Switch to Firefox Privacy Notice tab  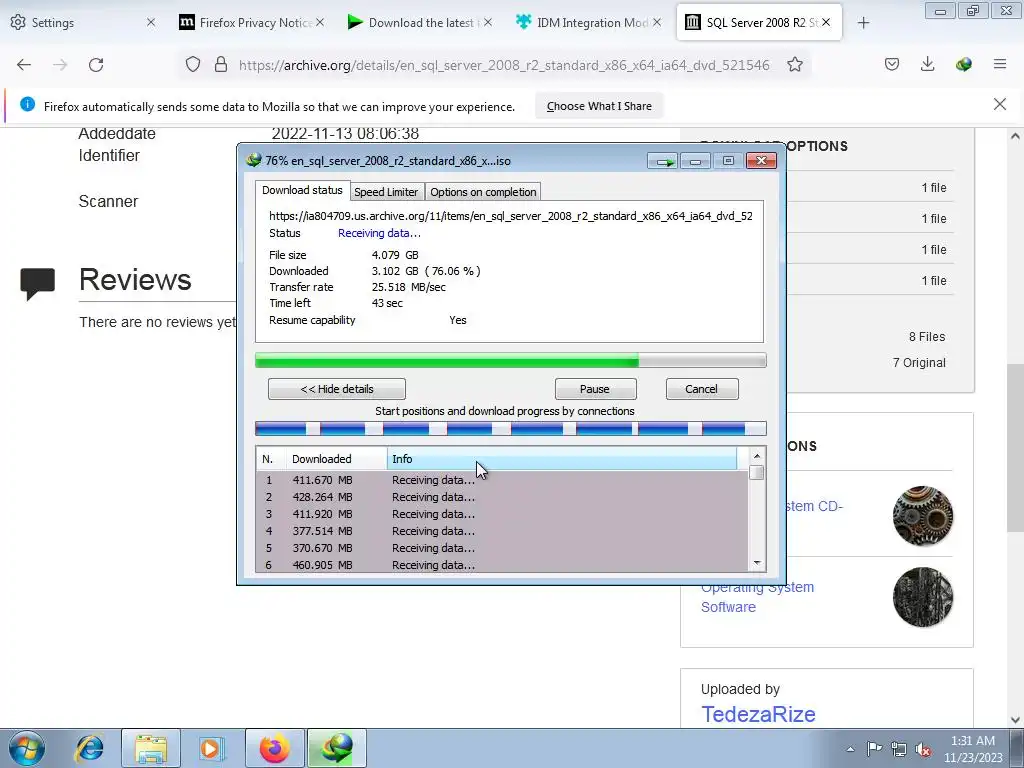(251, 22)
